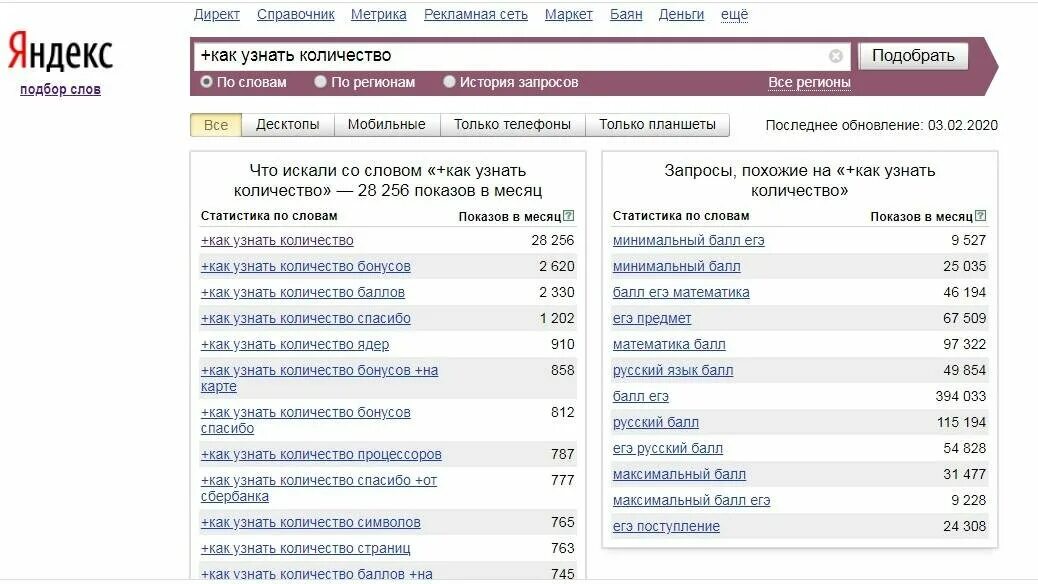This screenshot has width=1038, height=584.
Task: Click left 'Статистика по словам' column header
Action: [x=269, y=216]
